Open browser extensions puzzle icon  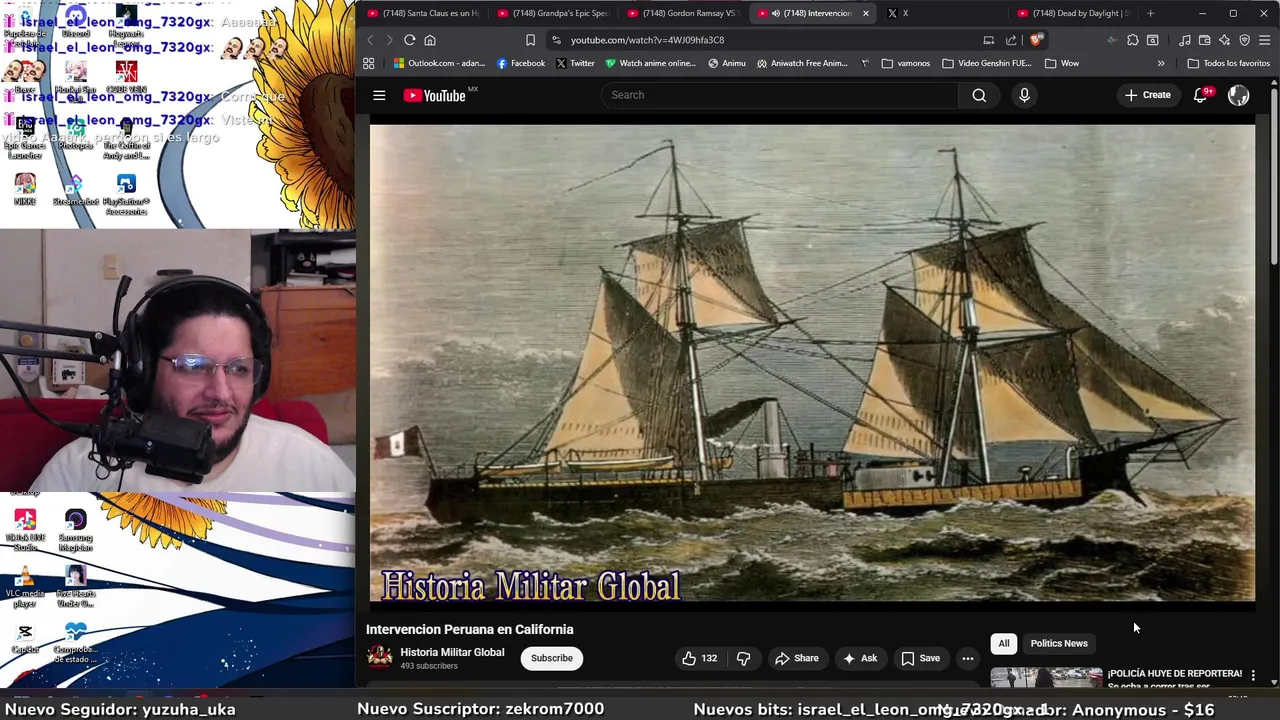pos(1132,40)
